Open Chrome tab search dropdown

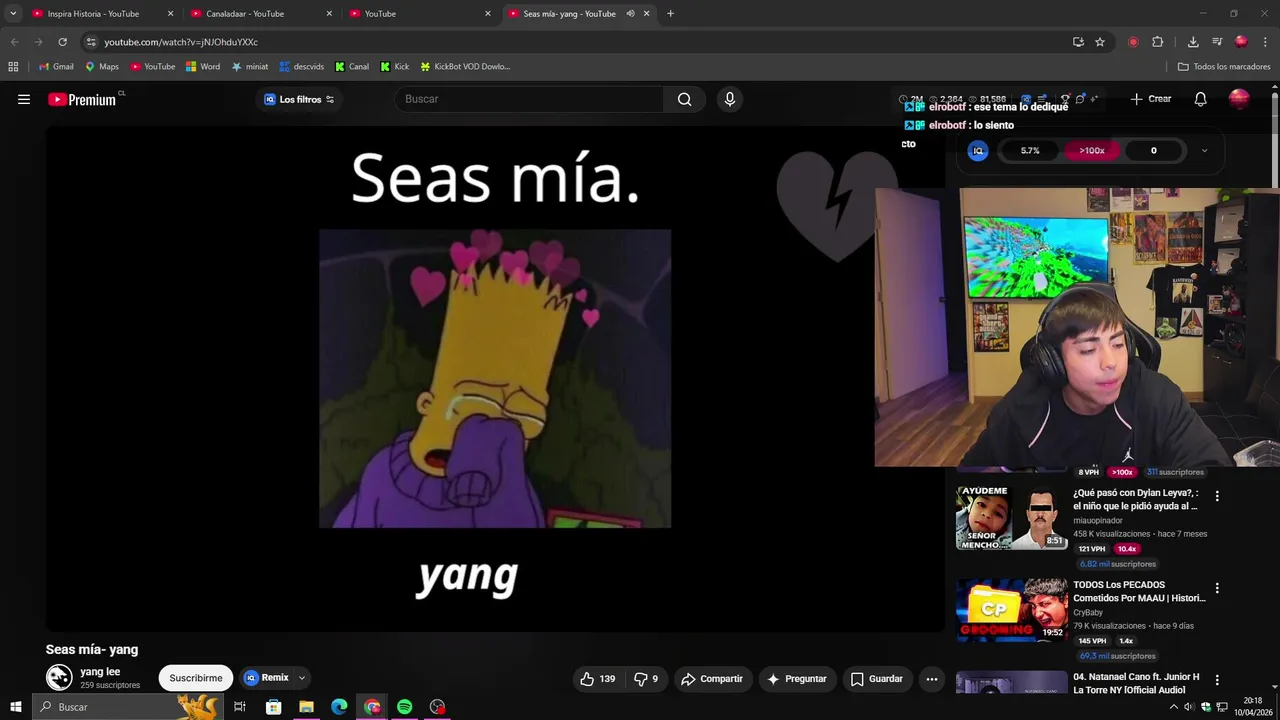click(13, 14)
